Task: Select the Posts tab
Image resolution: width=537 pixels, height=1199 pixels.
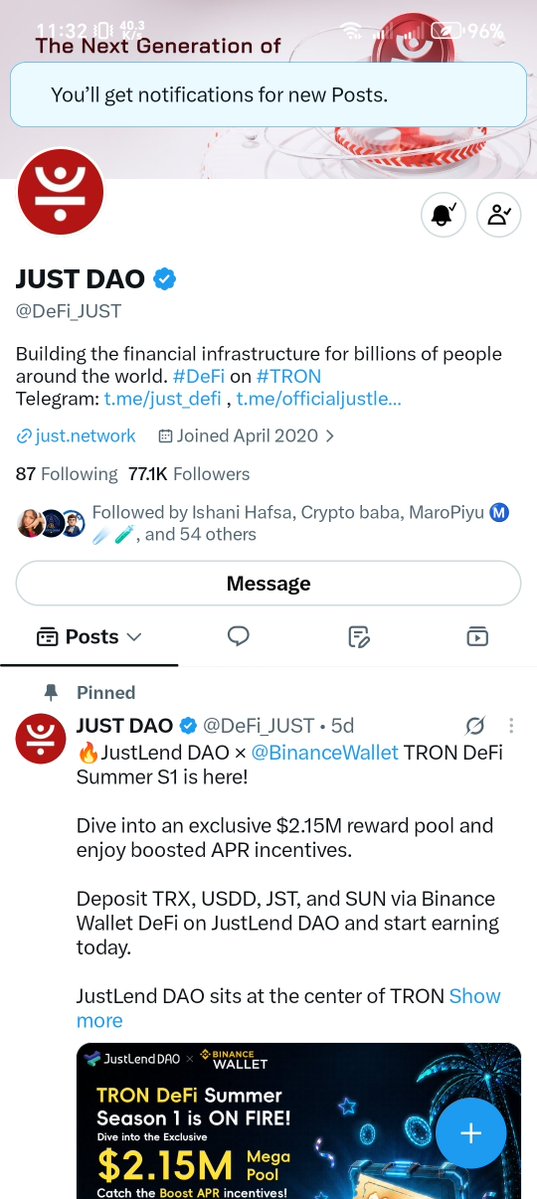Action: (90, 636)
